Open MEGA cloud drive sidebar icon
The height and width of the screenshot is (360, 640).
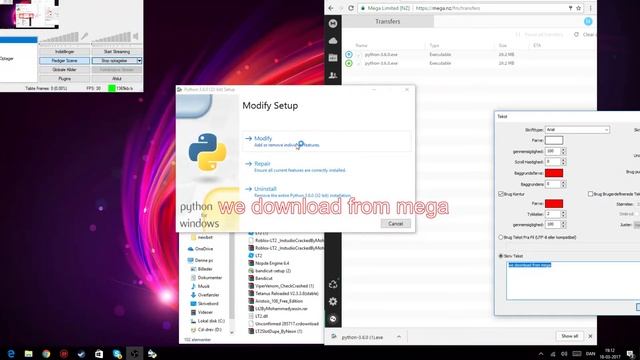(x=333, y=41)
